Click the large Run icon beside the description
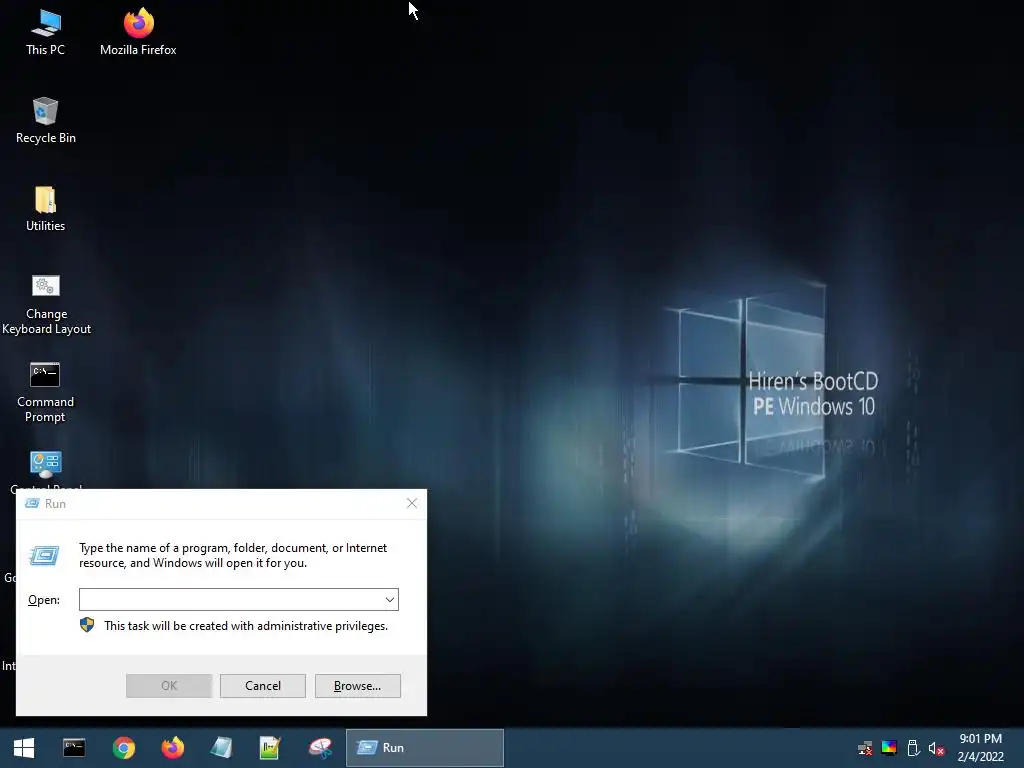This screenshot has height=768, width=1024. [x=44, y=555]
